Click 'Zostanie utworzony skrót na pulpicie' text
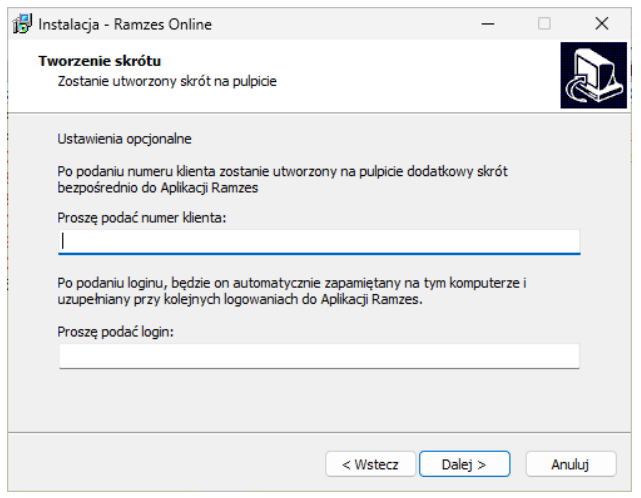 coord(167,81)
